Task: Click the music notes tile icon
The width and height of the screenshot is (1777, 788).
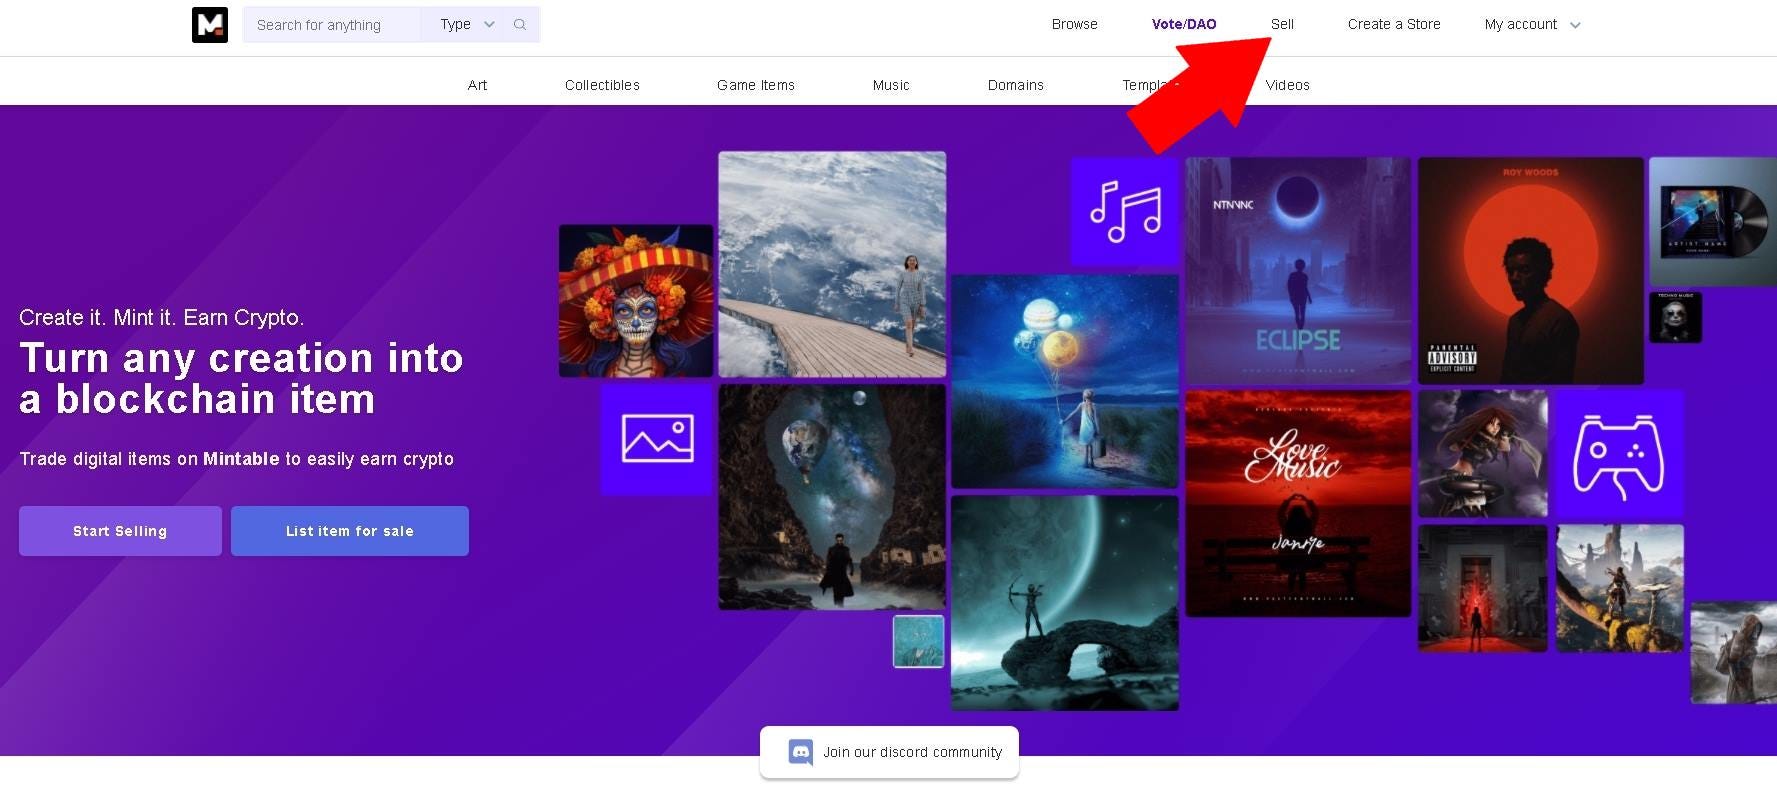Action: pyautogui.click(x=1125, y=211)
